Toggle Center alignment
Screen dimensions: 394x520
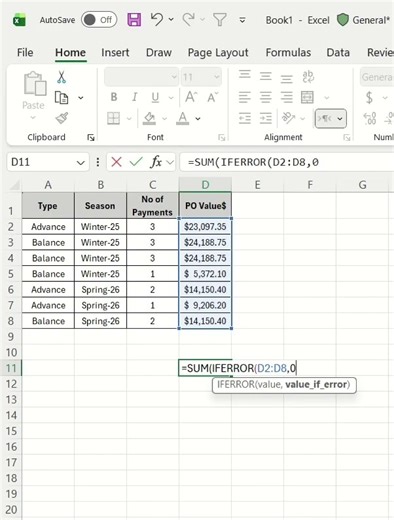coord(266,97)
